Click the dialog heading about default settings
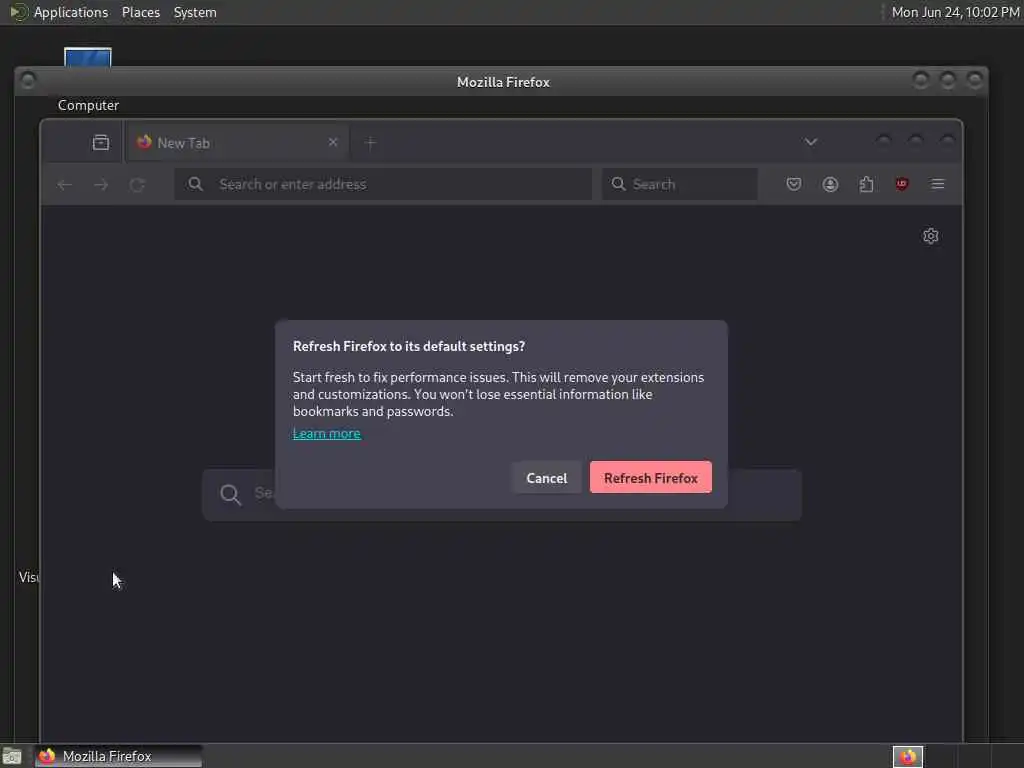Image resolution: width=1024 pixels, height=768 pixels. pyautogui.click(x=409, y=346)
